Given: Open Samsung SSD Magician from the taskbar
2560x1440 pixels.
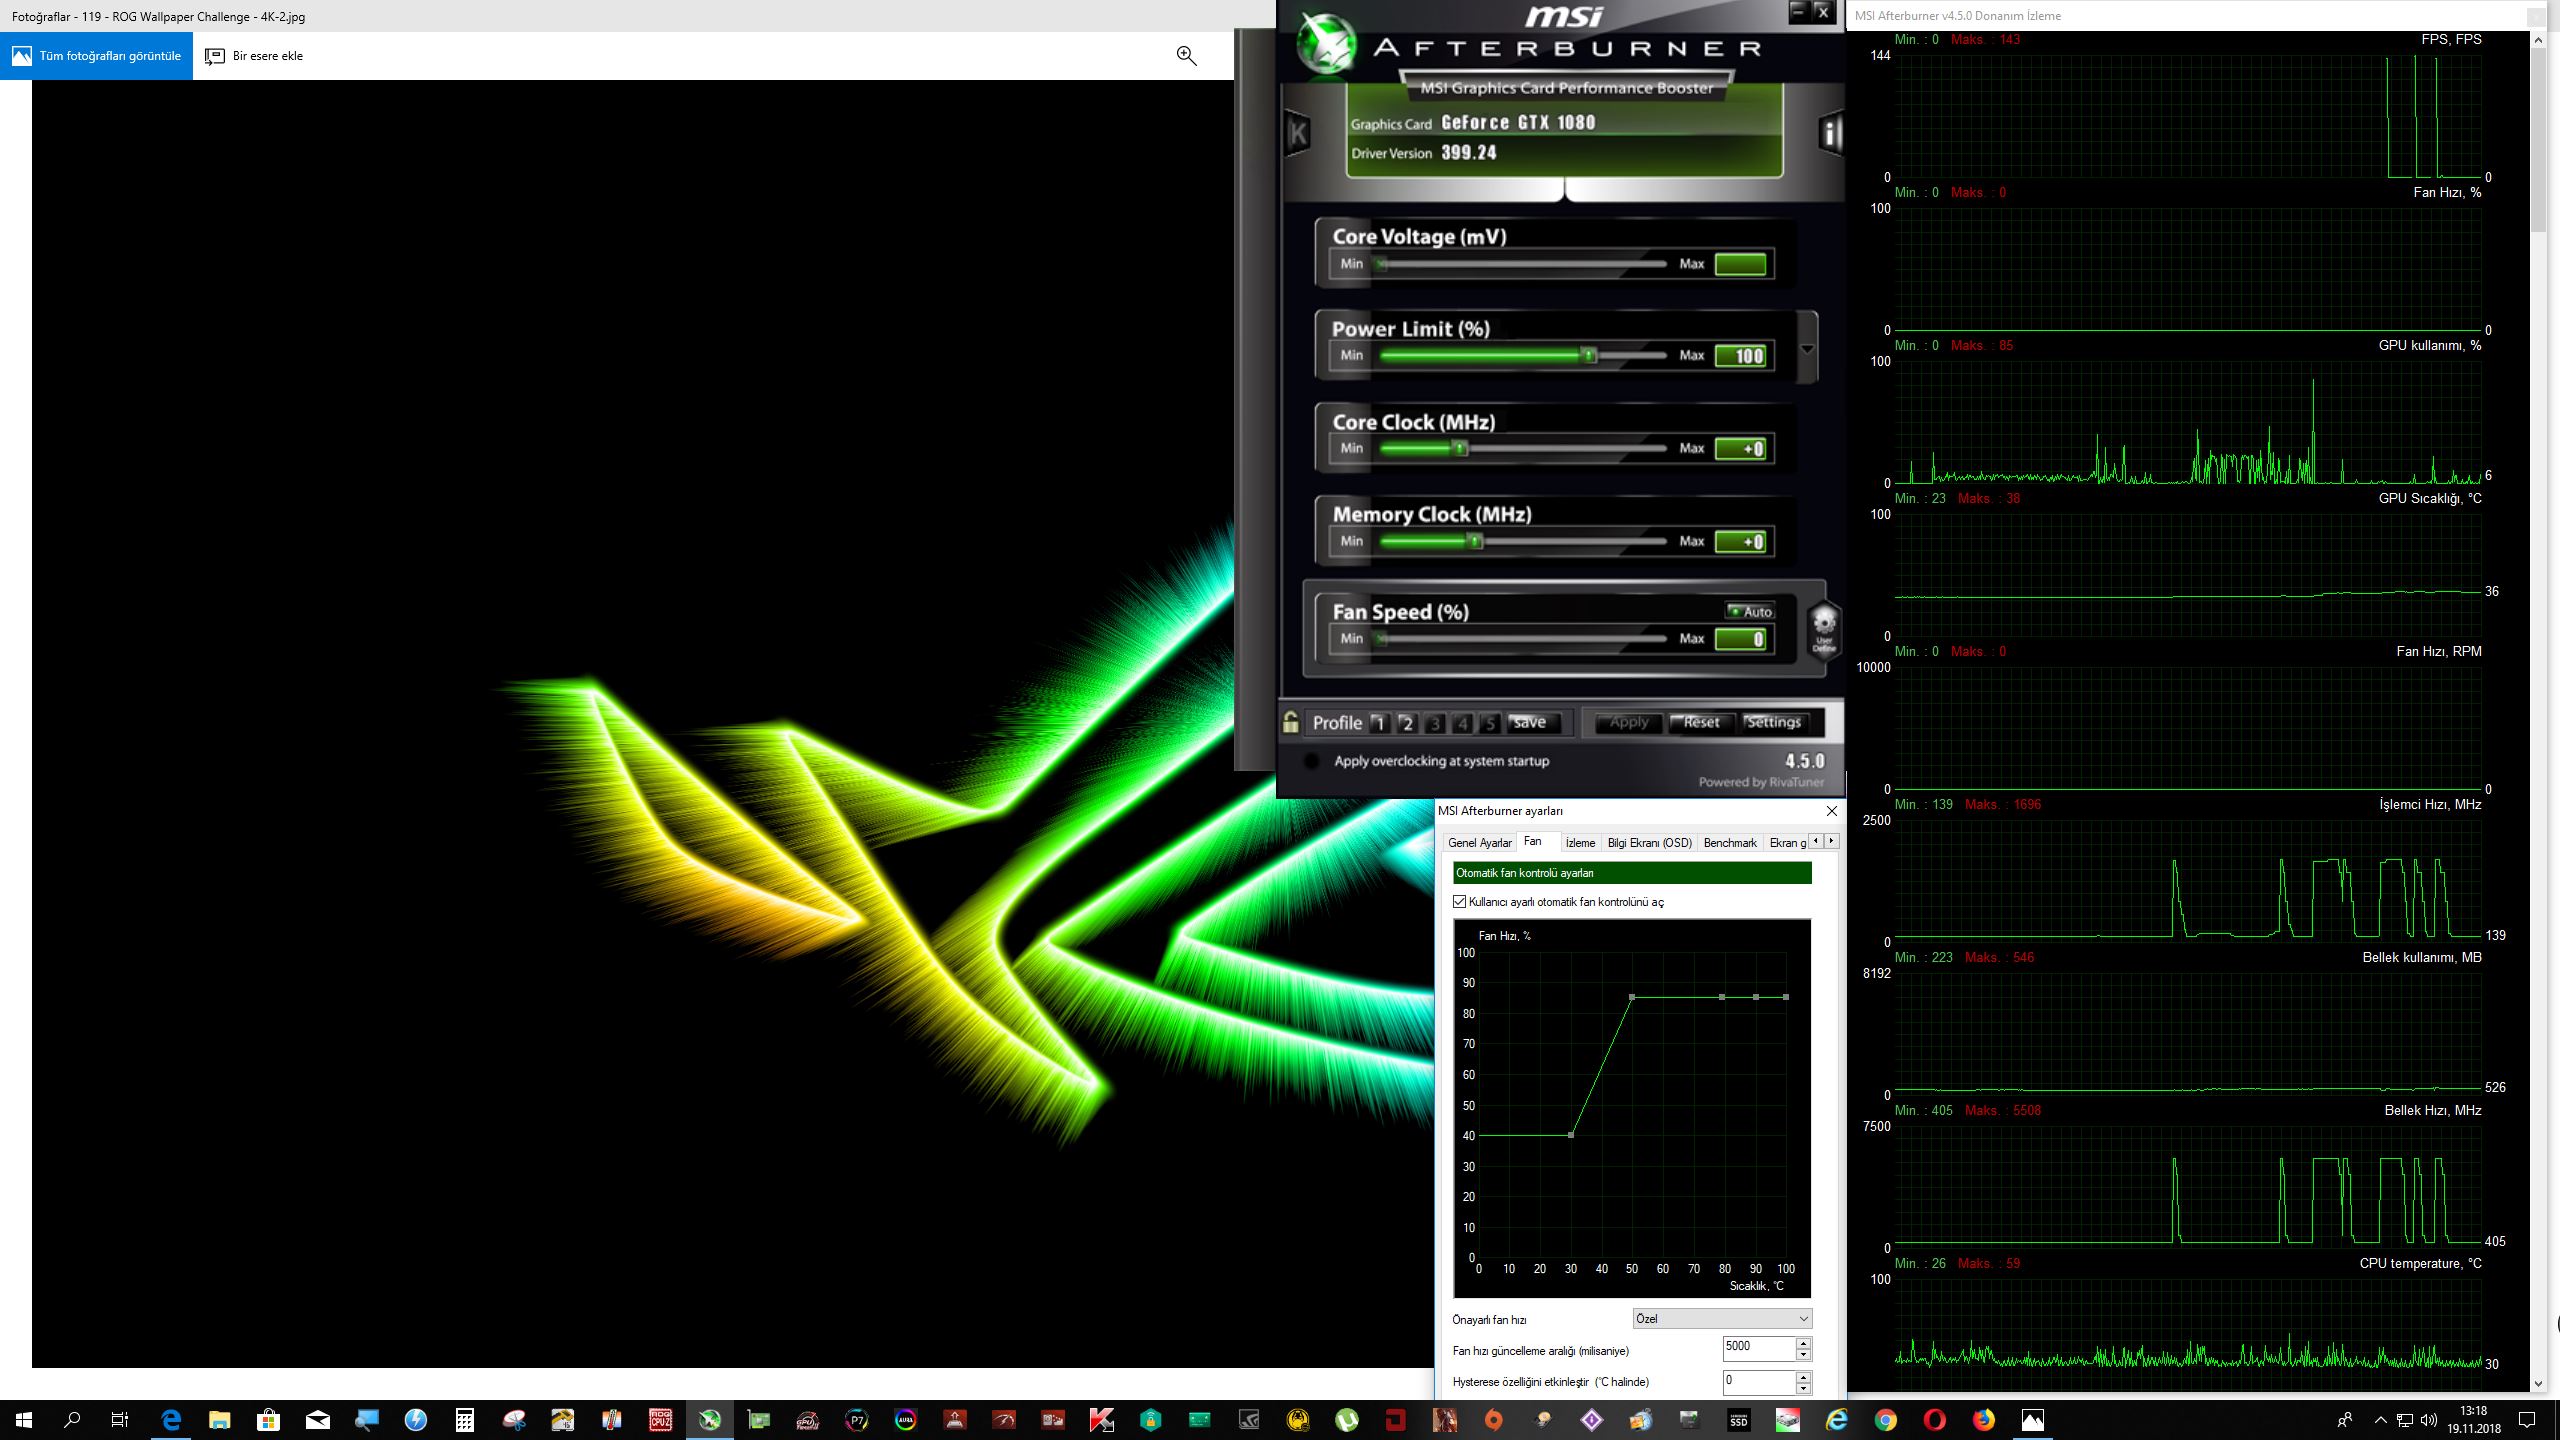Looking at the screenshot, I should (x=1739, y=1420).
